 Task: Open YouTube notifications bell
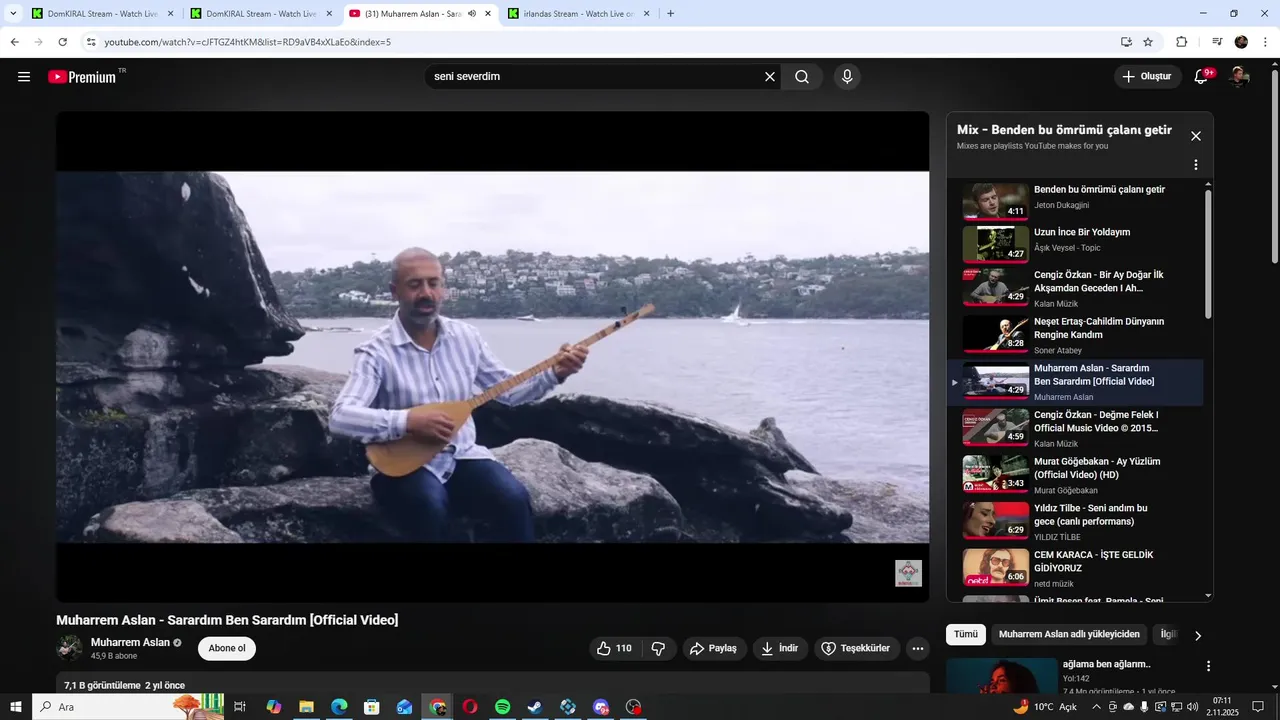1203,77
